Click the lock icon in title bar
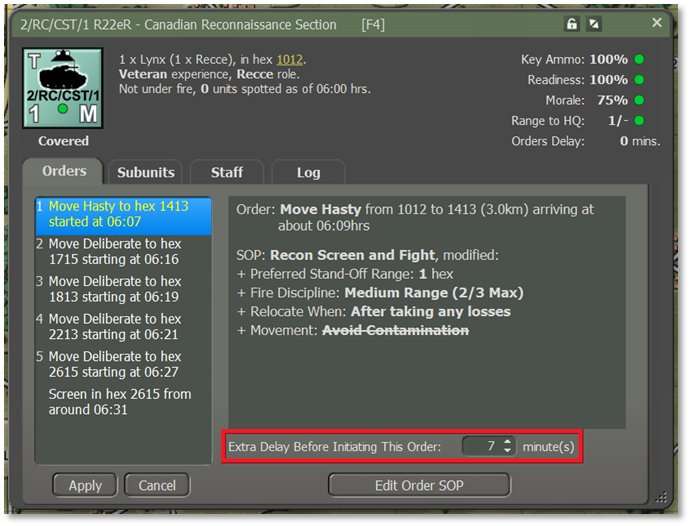Image resolution: width=690 pixels, height=526 pixels. [x=571, y=23]
